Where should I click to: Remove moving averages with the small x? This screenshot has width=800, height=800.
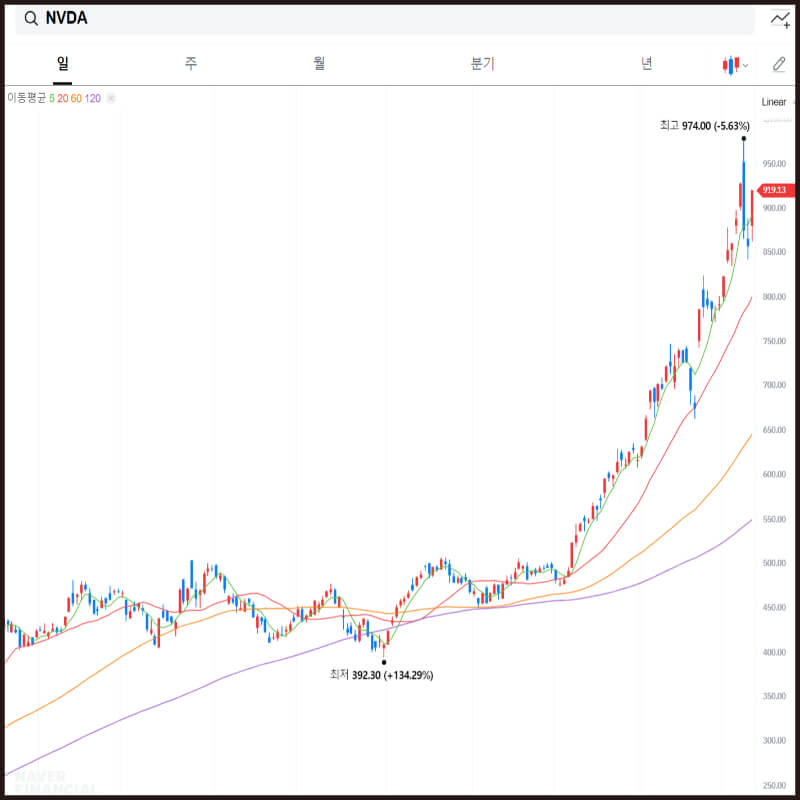pos(111,98)
